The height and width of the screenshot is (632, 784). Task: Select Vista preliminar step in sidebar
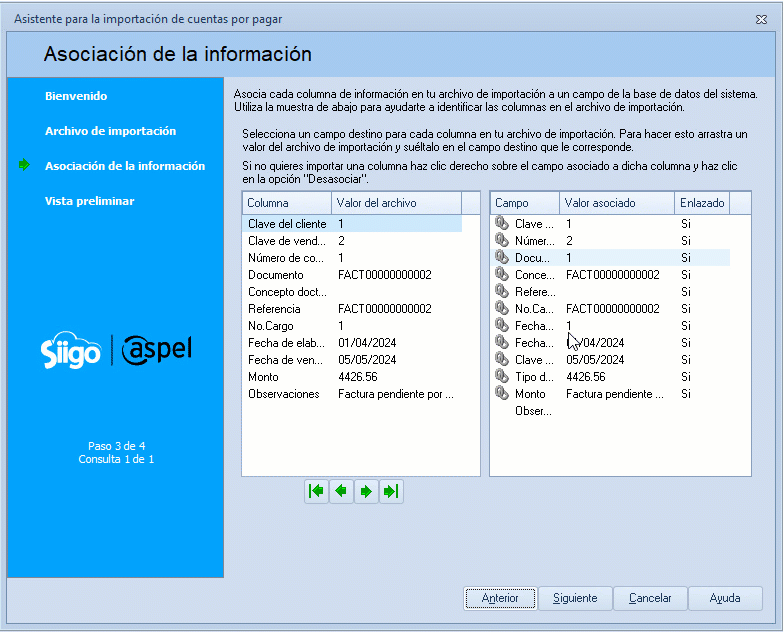pos(89,201)
